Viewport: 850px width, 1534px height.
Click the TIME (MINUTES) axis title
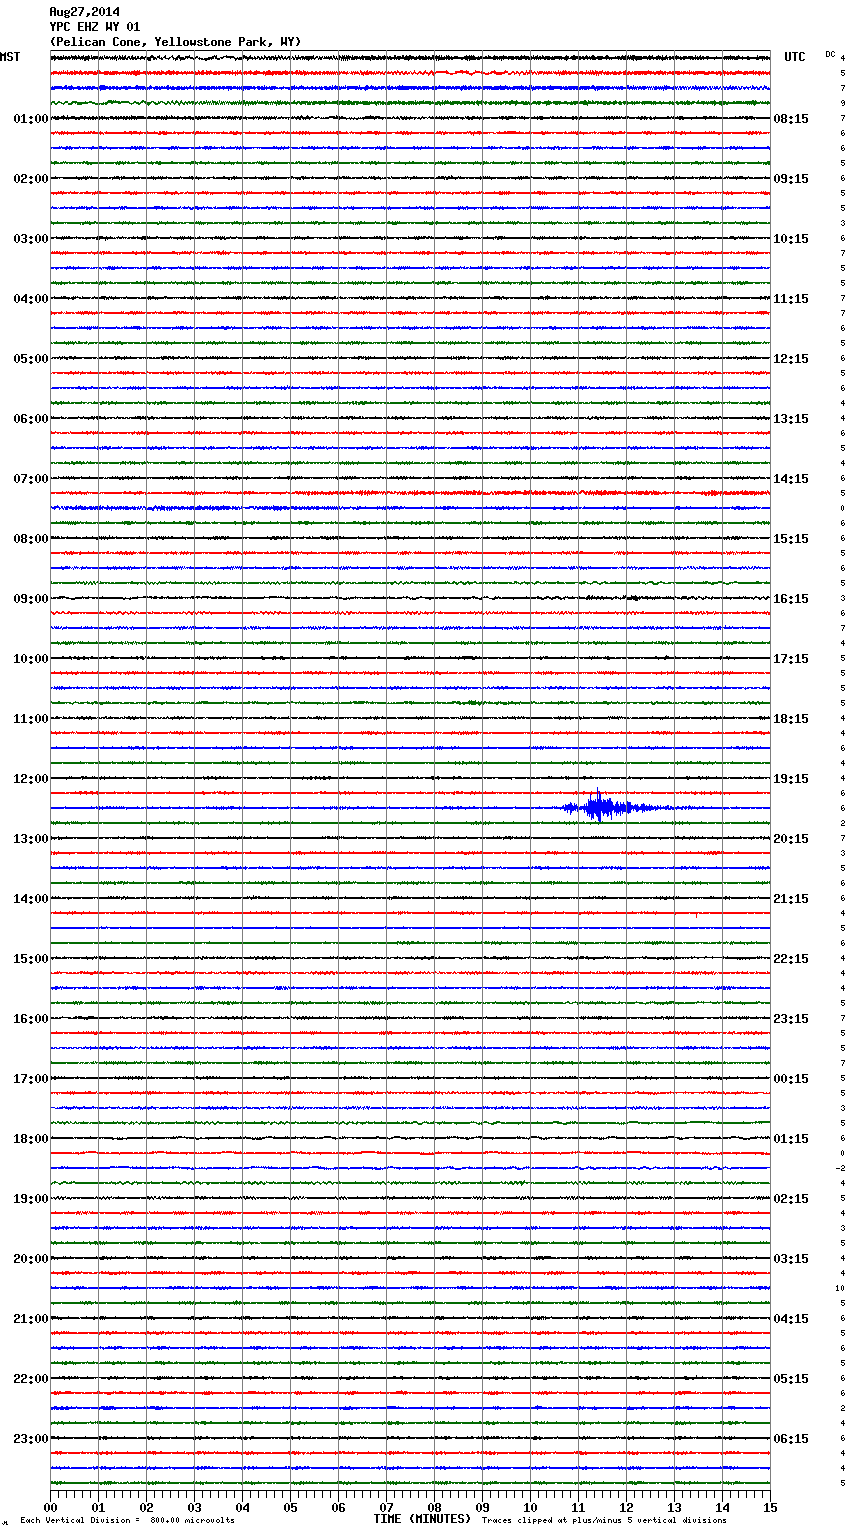pyautogui.click(x=421, y=1519)
